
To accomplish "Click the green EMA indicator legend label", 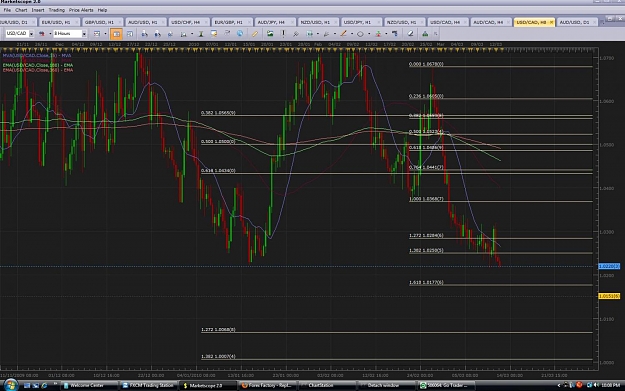I will [38, 65].
